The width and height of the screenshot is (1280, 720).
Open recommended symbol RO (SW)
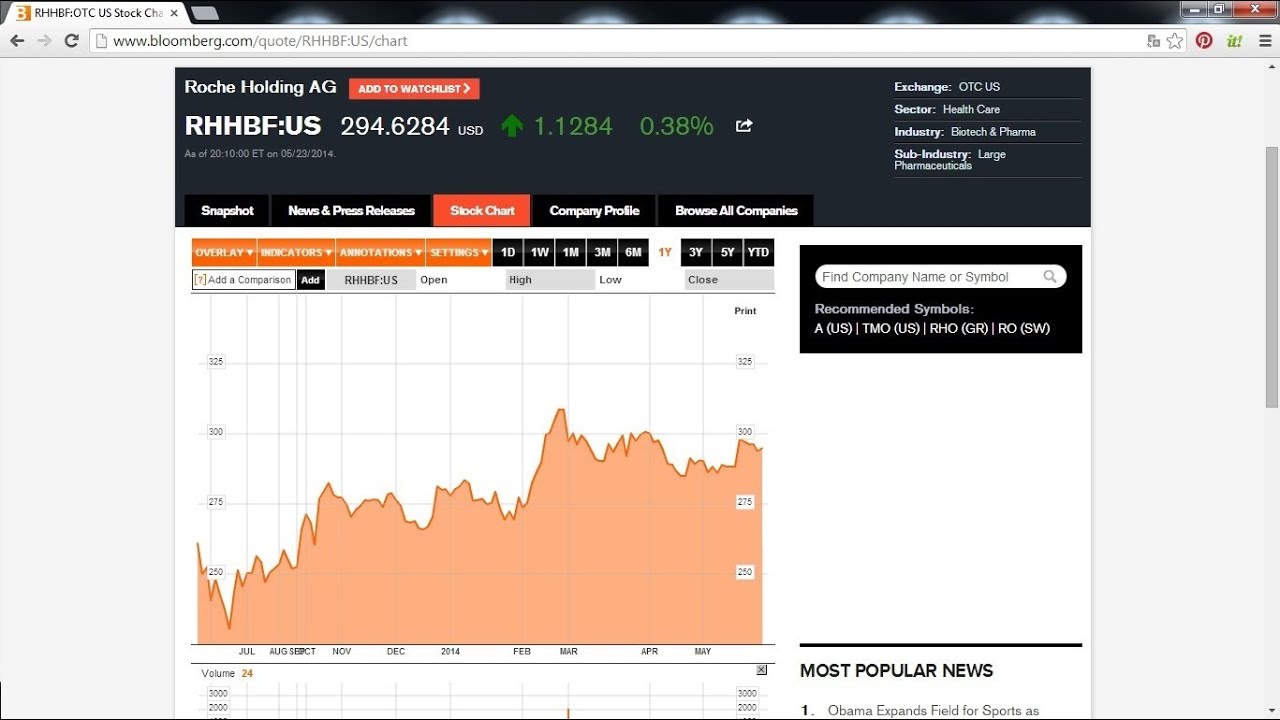pyautogui.click(x=1024, y=328)
